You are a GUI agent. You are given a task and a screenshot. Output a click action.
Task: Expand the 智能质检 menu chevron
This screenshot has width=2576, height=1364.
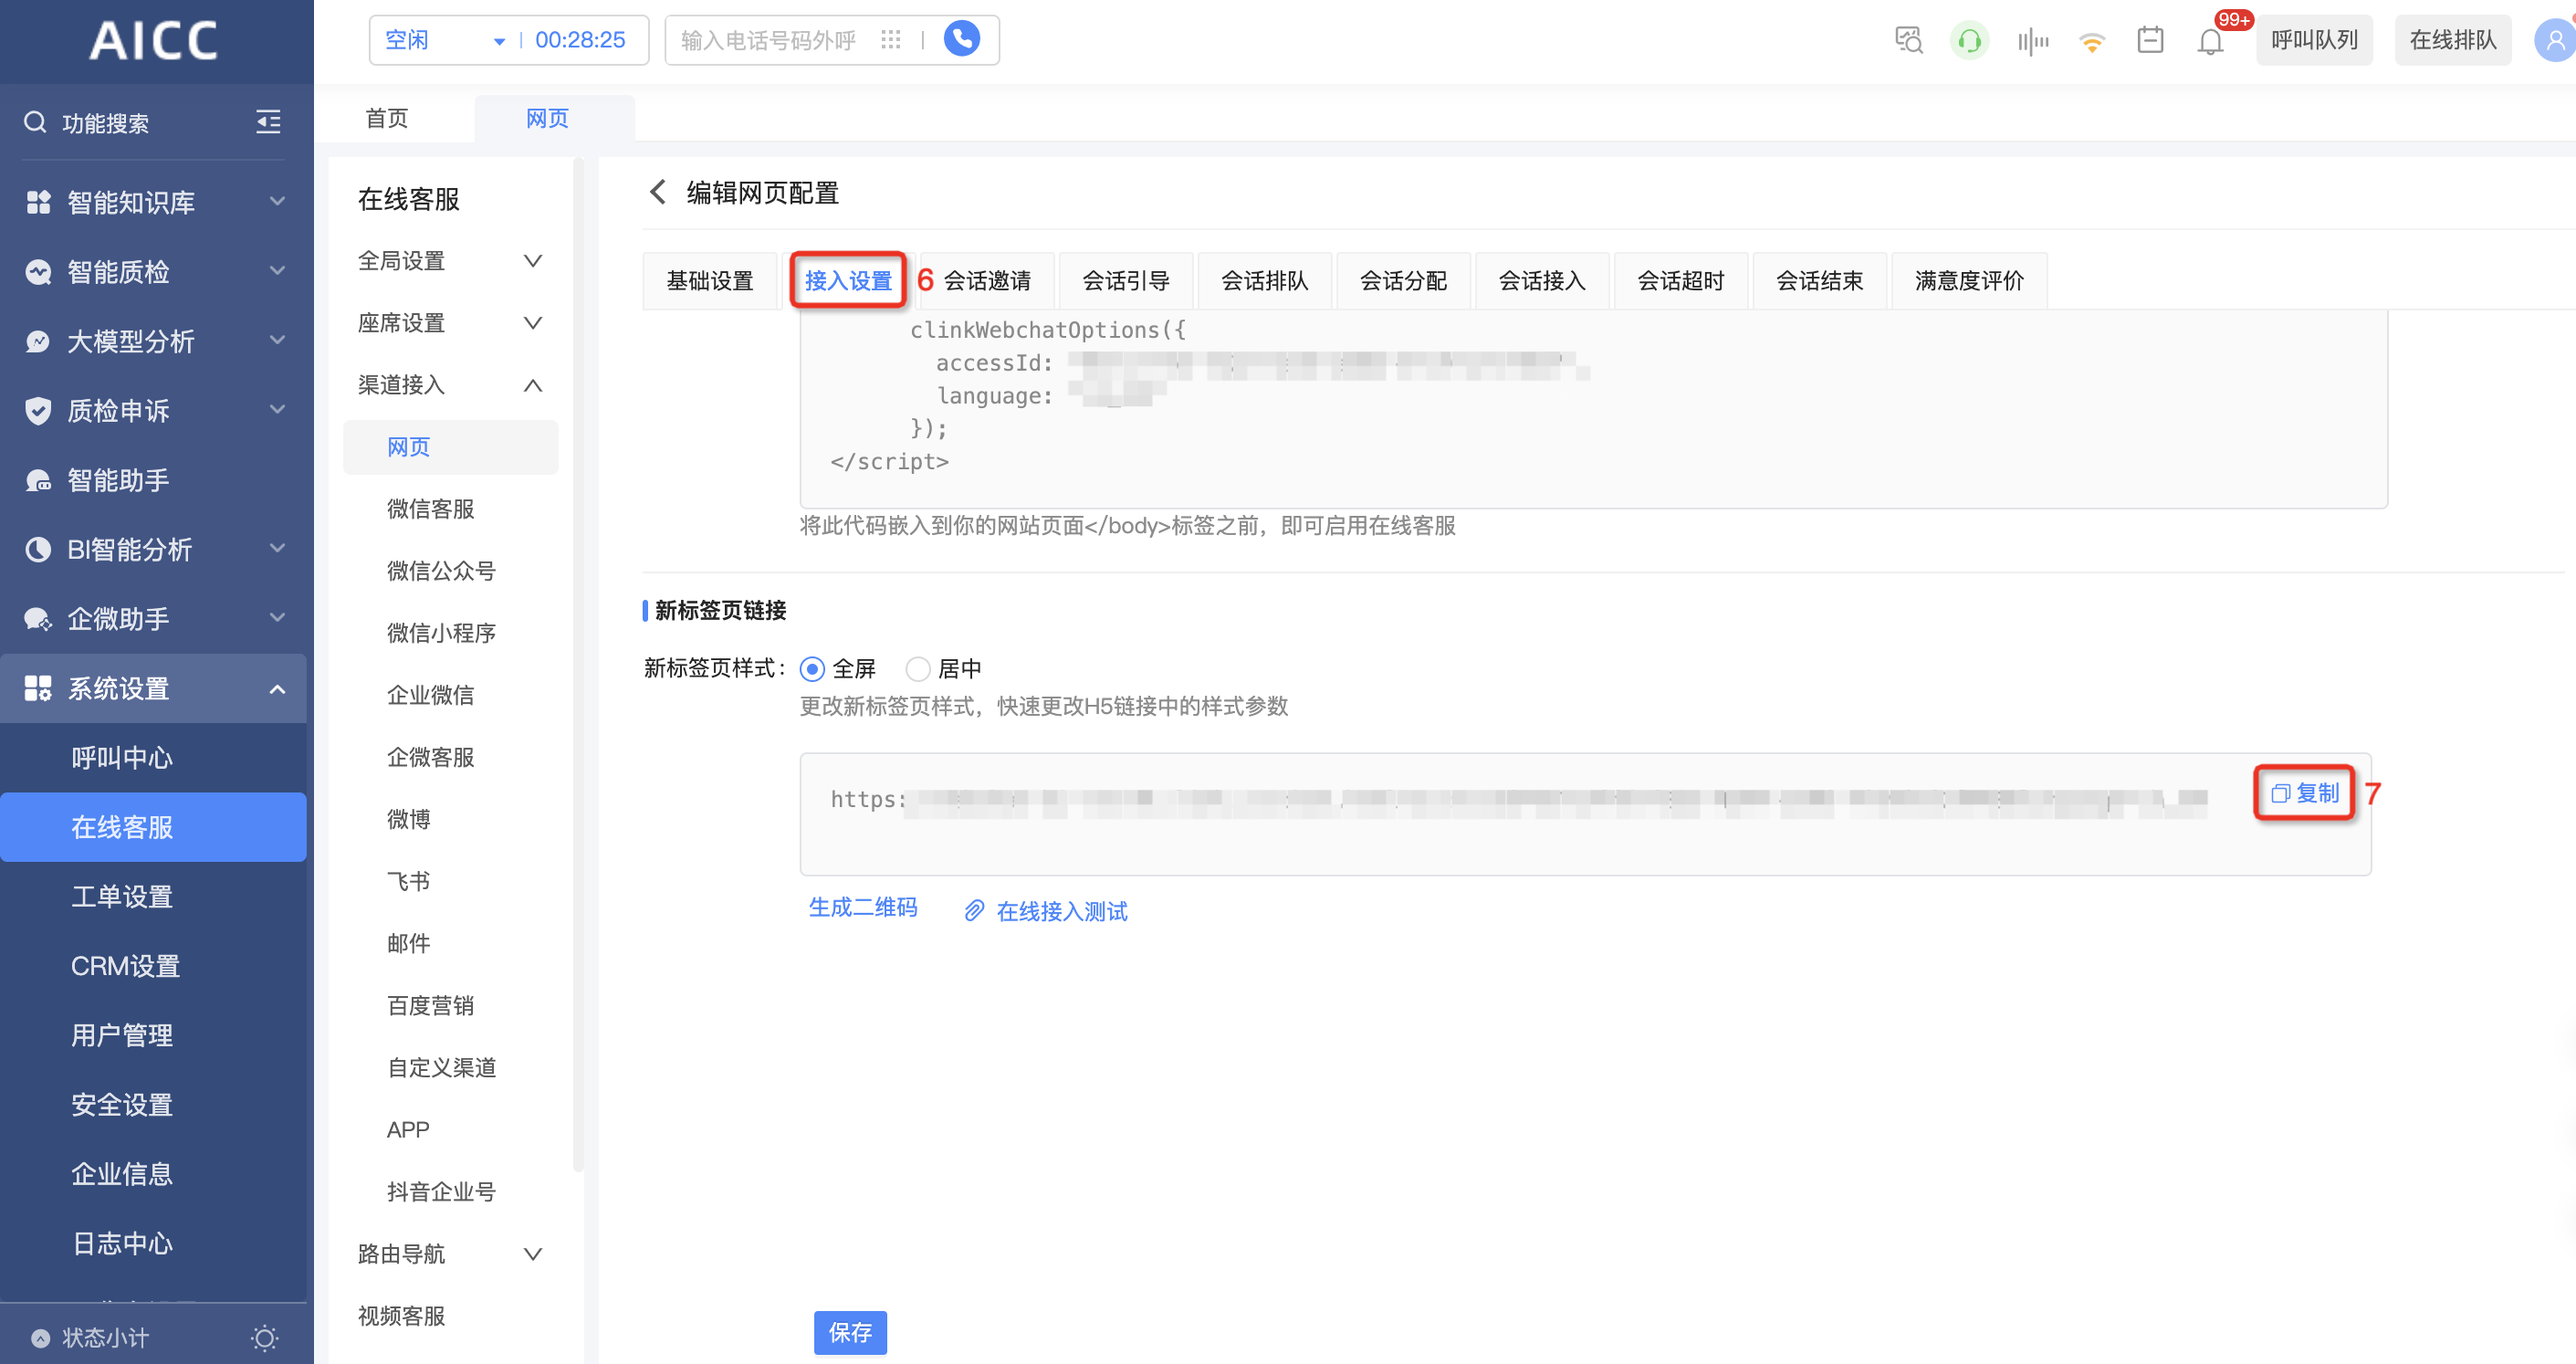tap(278, 270)
